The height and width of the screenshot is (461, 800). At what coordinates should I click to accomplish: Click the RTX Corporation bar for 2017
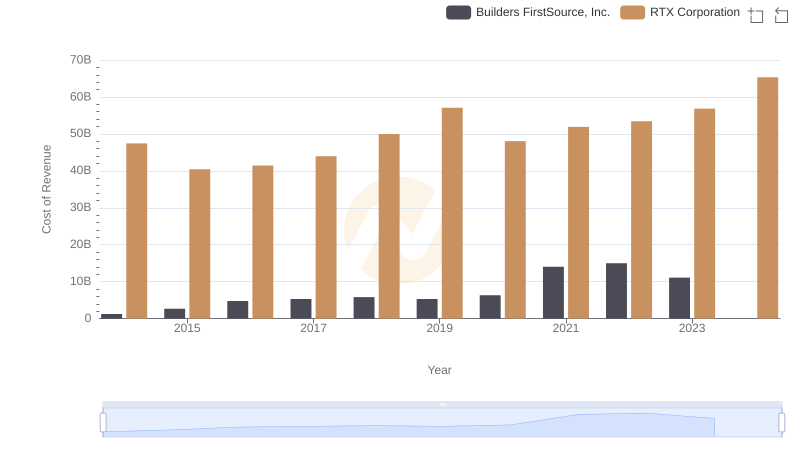pos(326,238)
